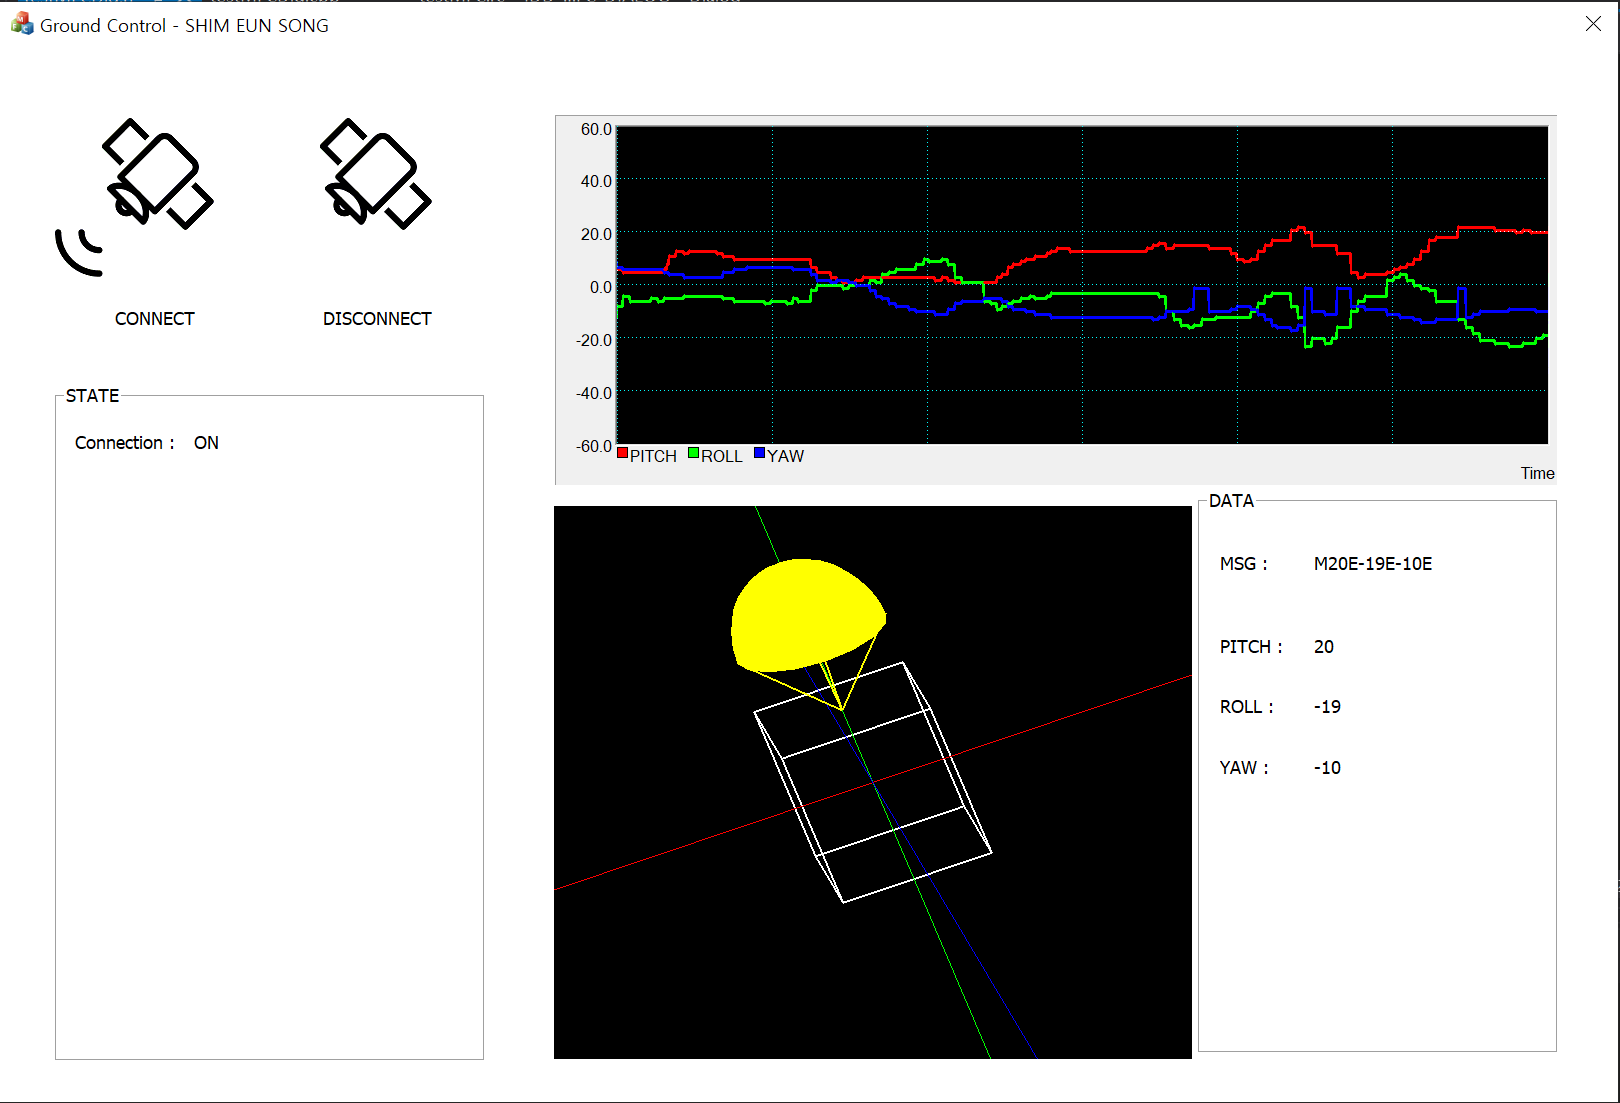Click the MSG : label
Image resolution: width=1620 pixels, height=1103 pixels.
pos(1244,564)
